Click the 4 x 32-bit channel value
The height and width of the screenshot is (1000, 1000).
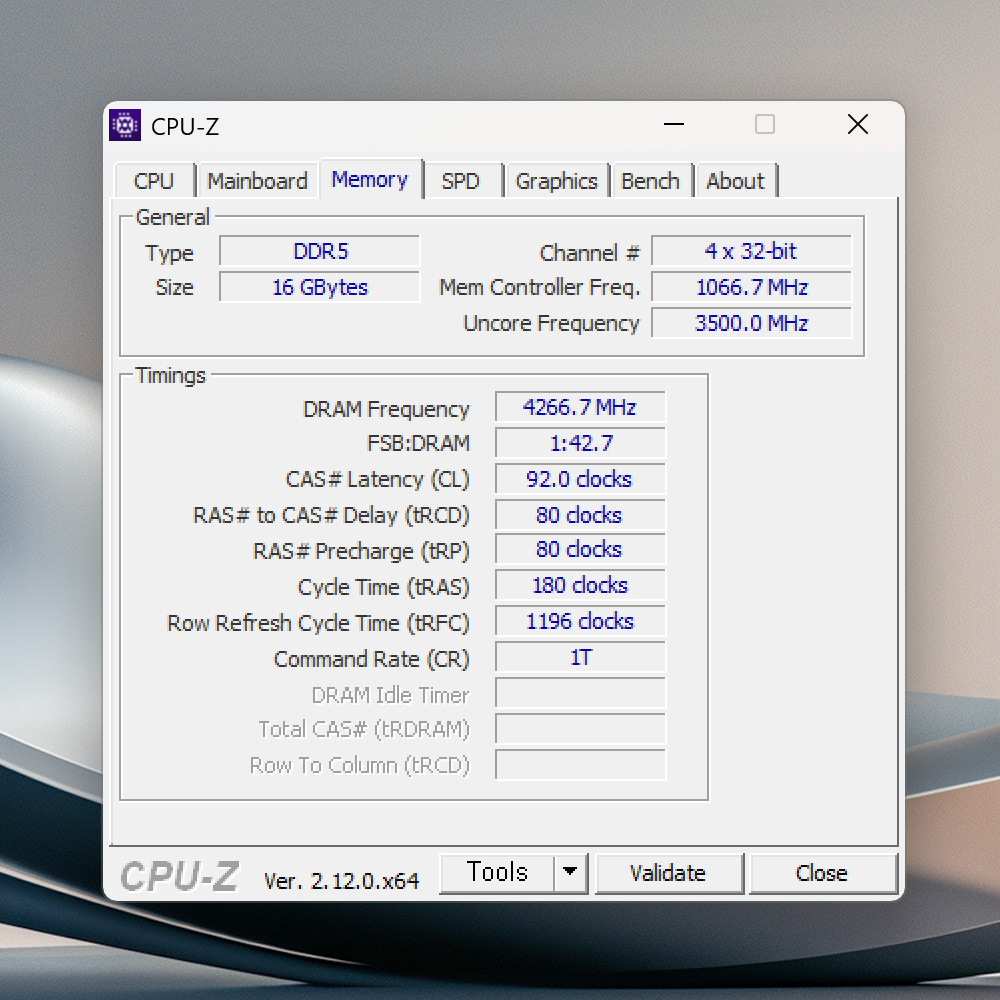pos(751,251)
